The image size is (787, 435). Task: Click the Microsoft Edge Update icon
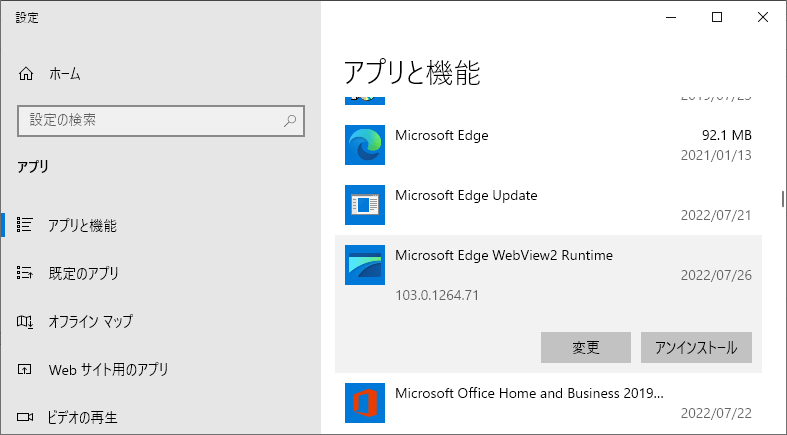365,205
